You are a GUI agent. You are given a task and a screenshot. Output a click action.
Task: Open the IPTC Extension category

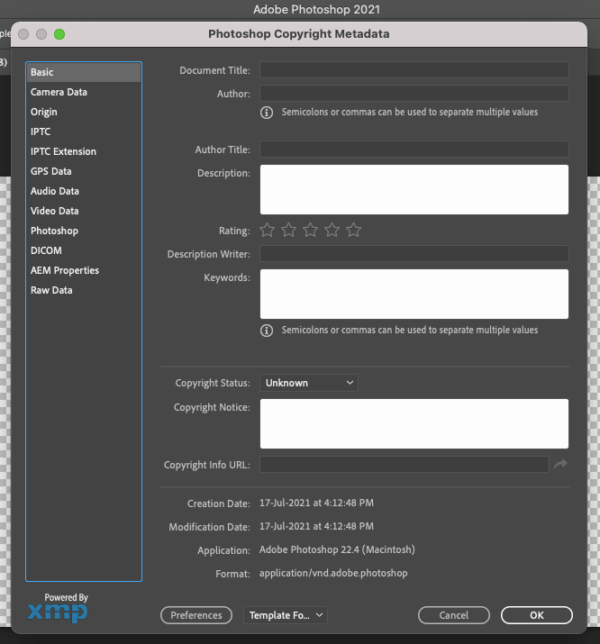pos(84,151)
